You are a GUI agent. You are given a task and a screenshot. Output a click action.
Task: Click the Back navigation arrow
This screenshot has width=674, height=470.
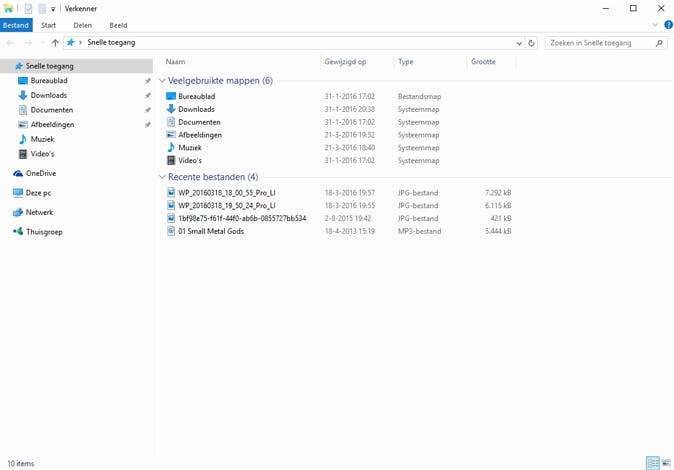[x=10, y=43]
